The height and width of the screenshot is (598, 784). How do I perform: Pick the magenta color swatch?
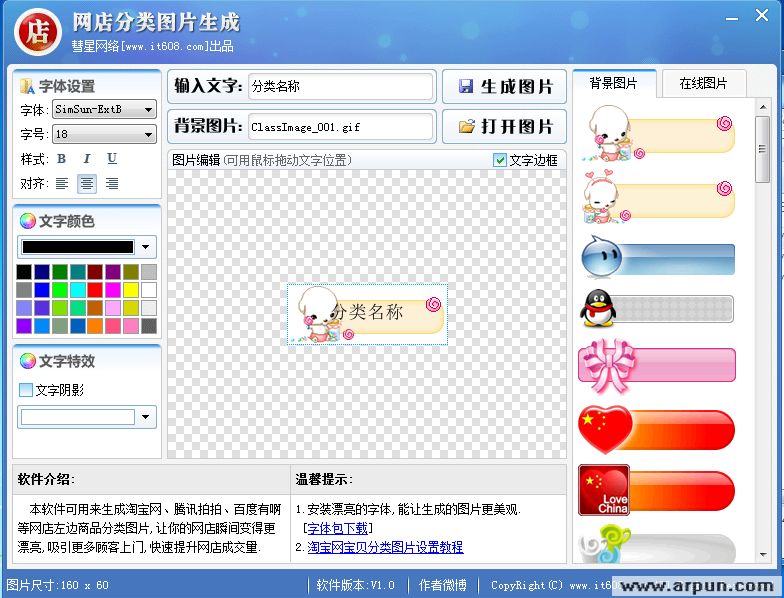coord(113,290)
